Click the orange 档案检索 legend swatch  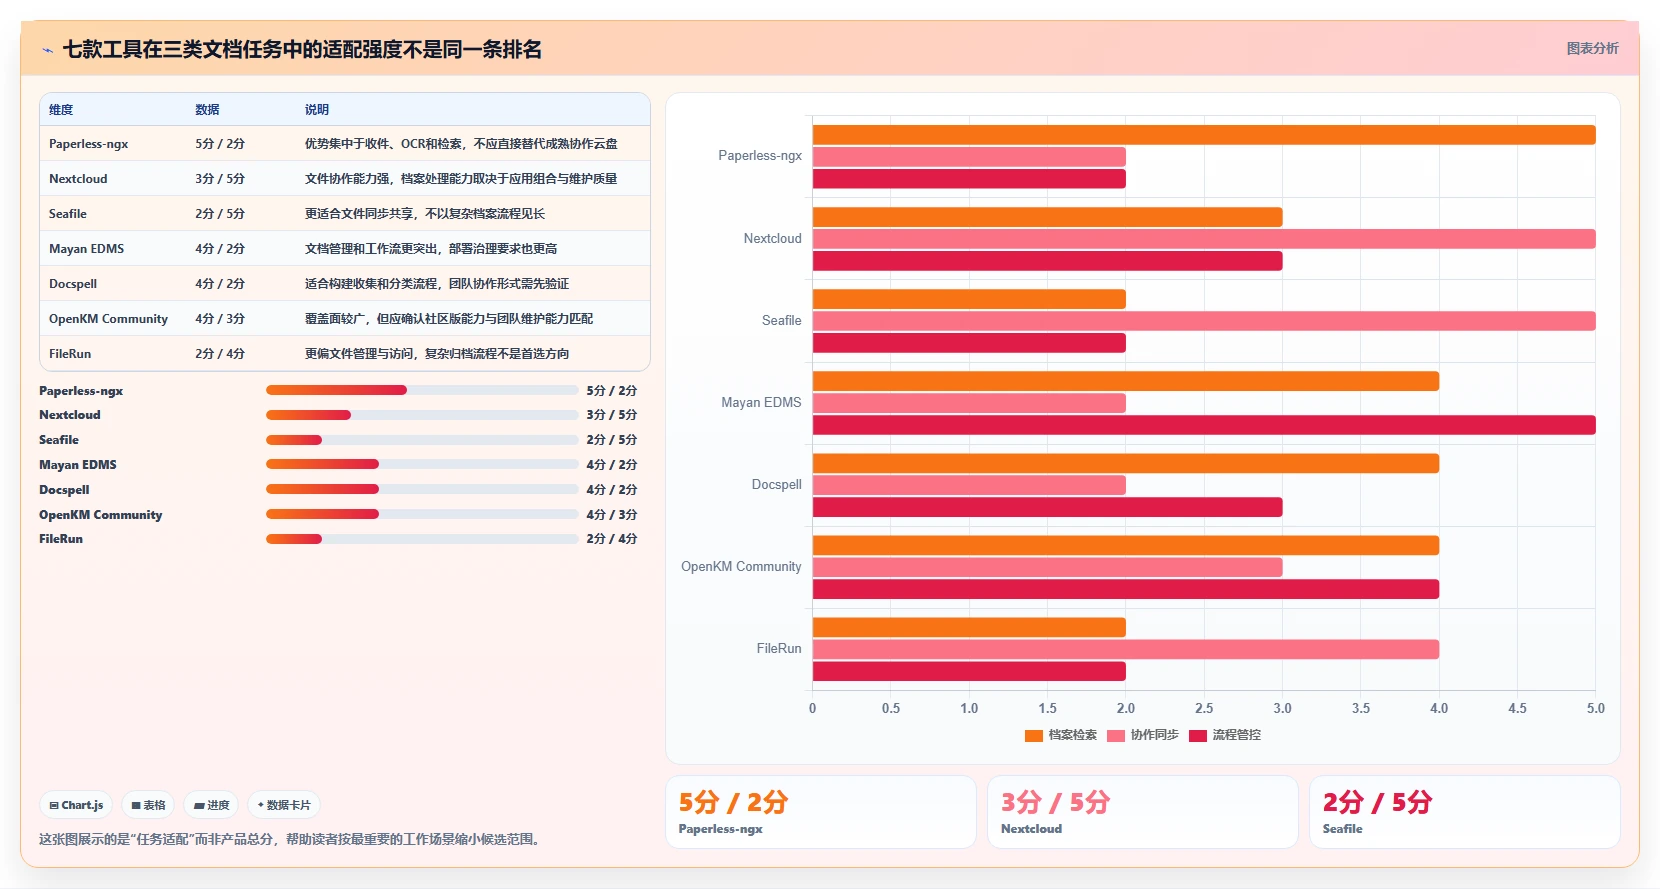(1034, 736)
